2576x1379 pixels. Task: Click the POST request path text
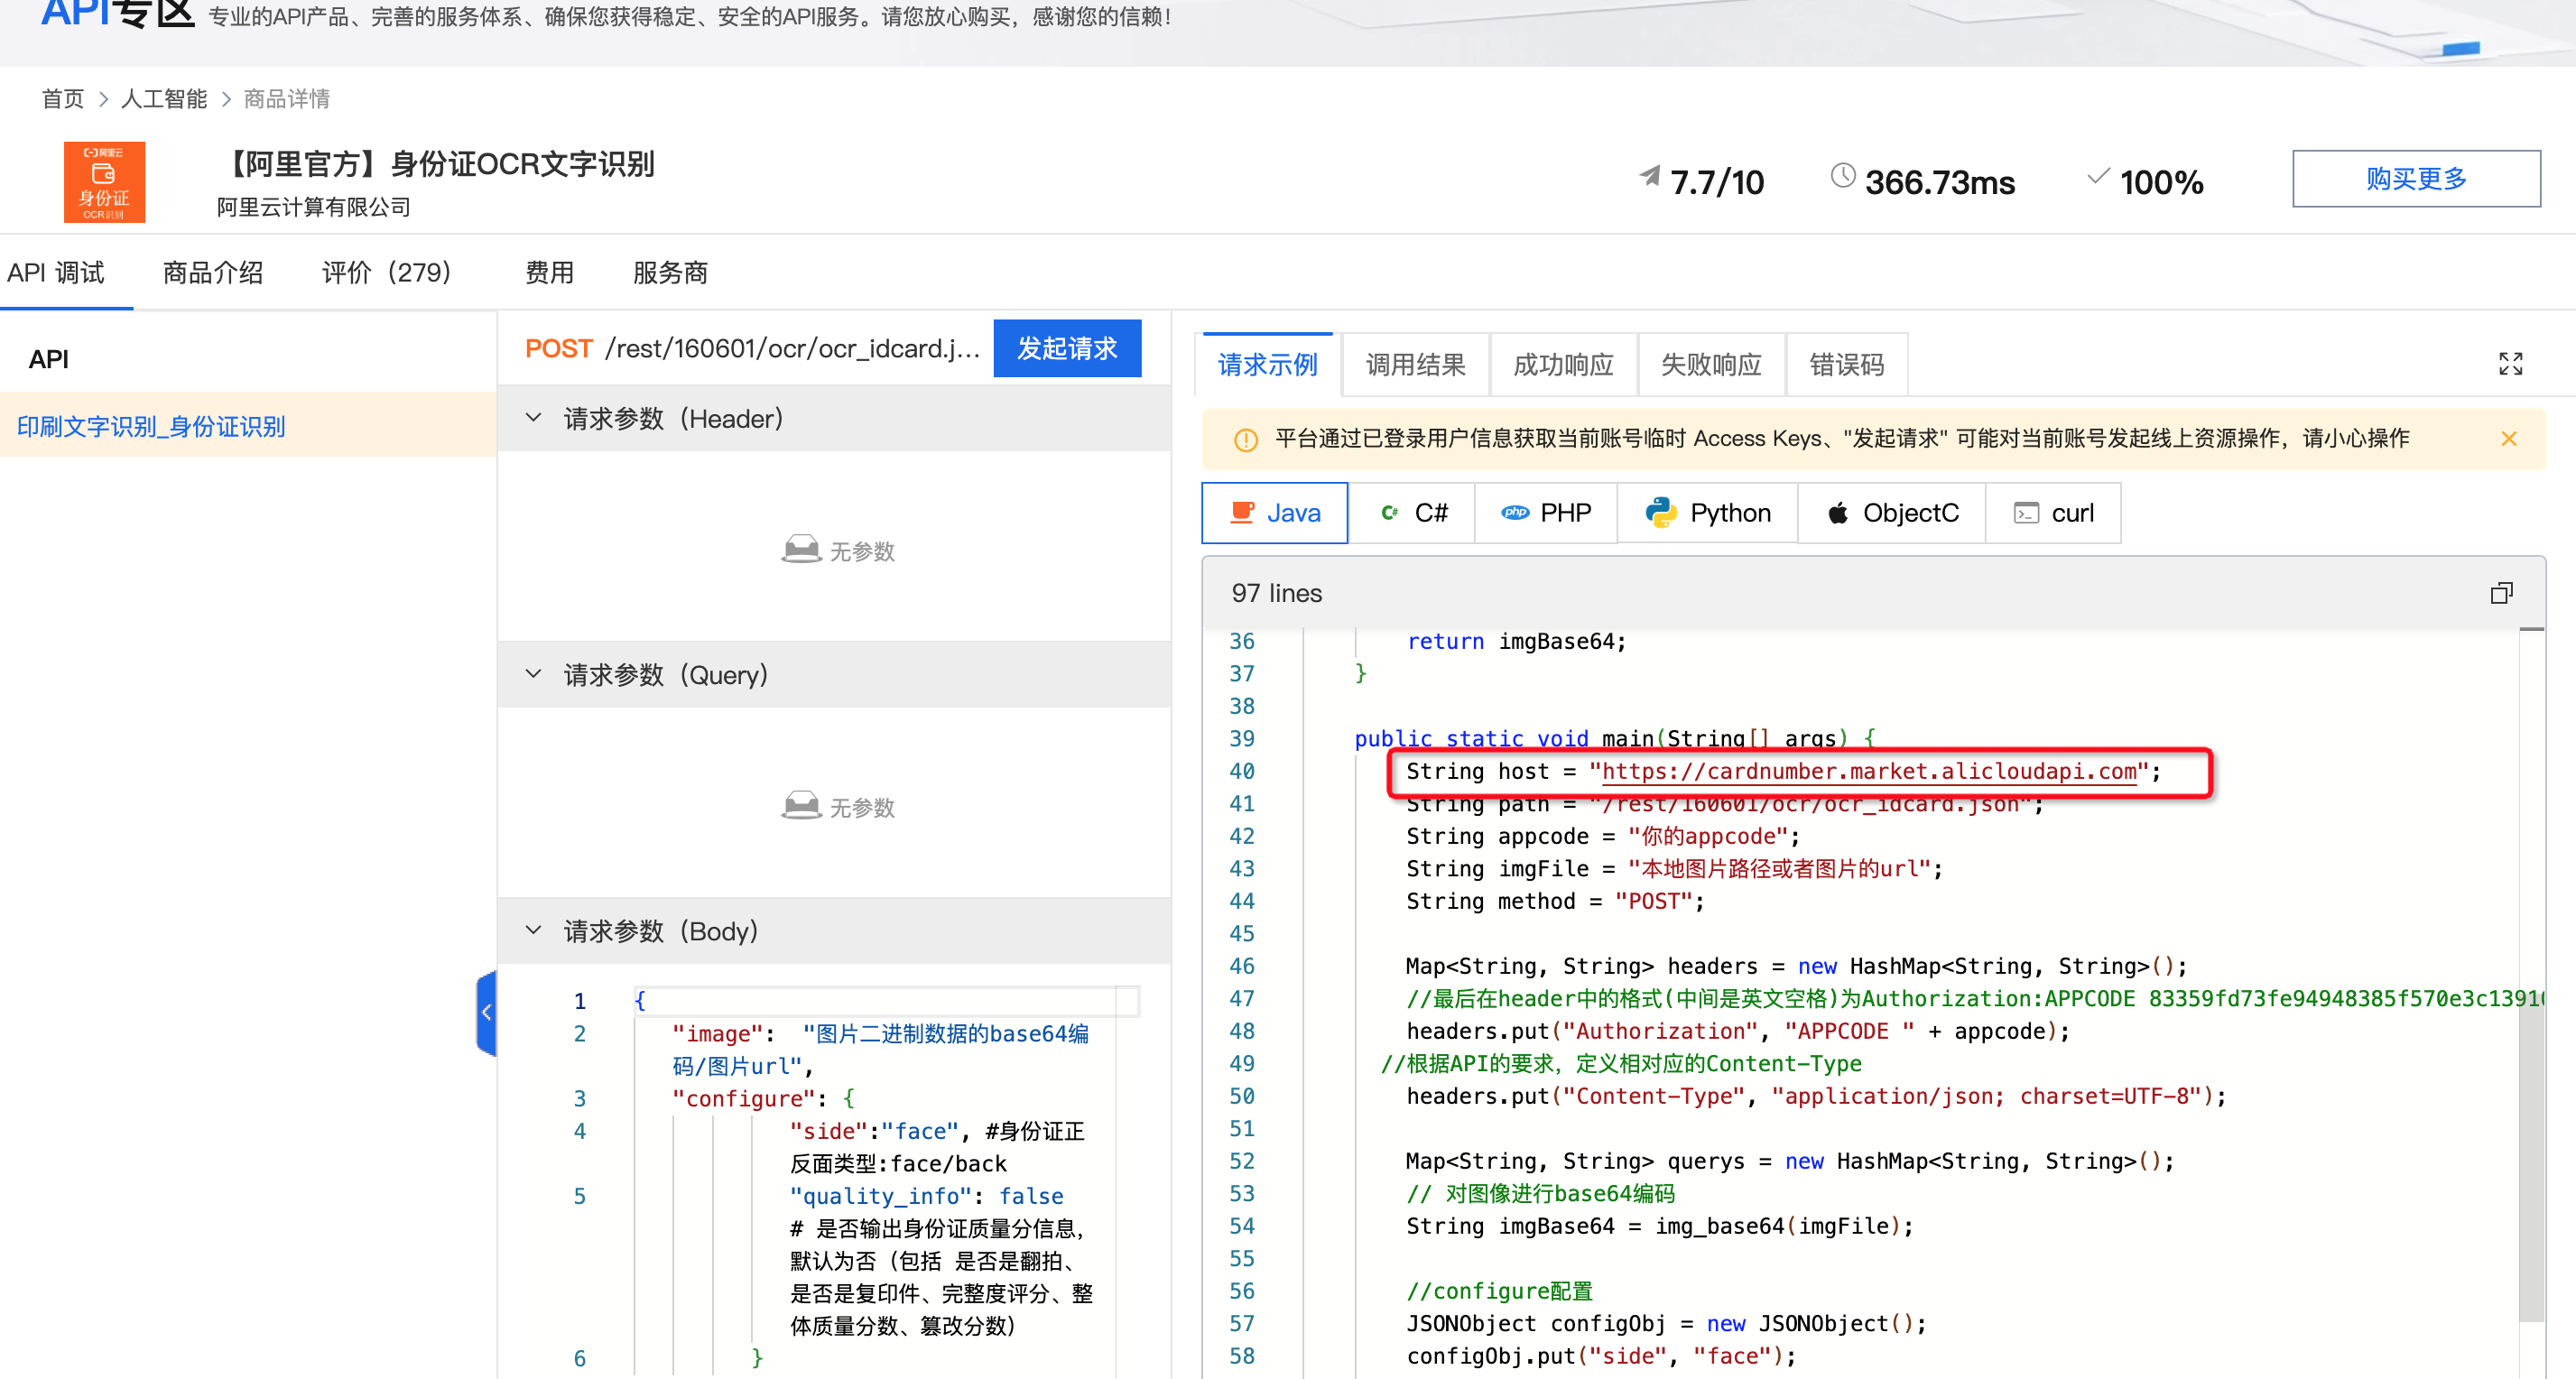pos(792,348)
